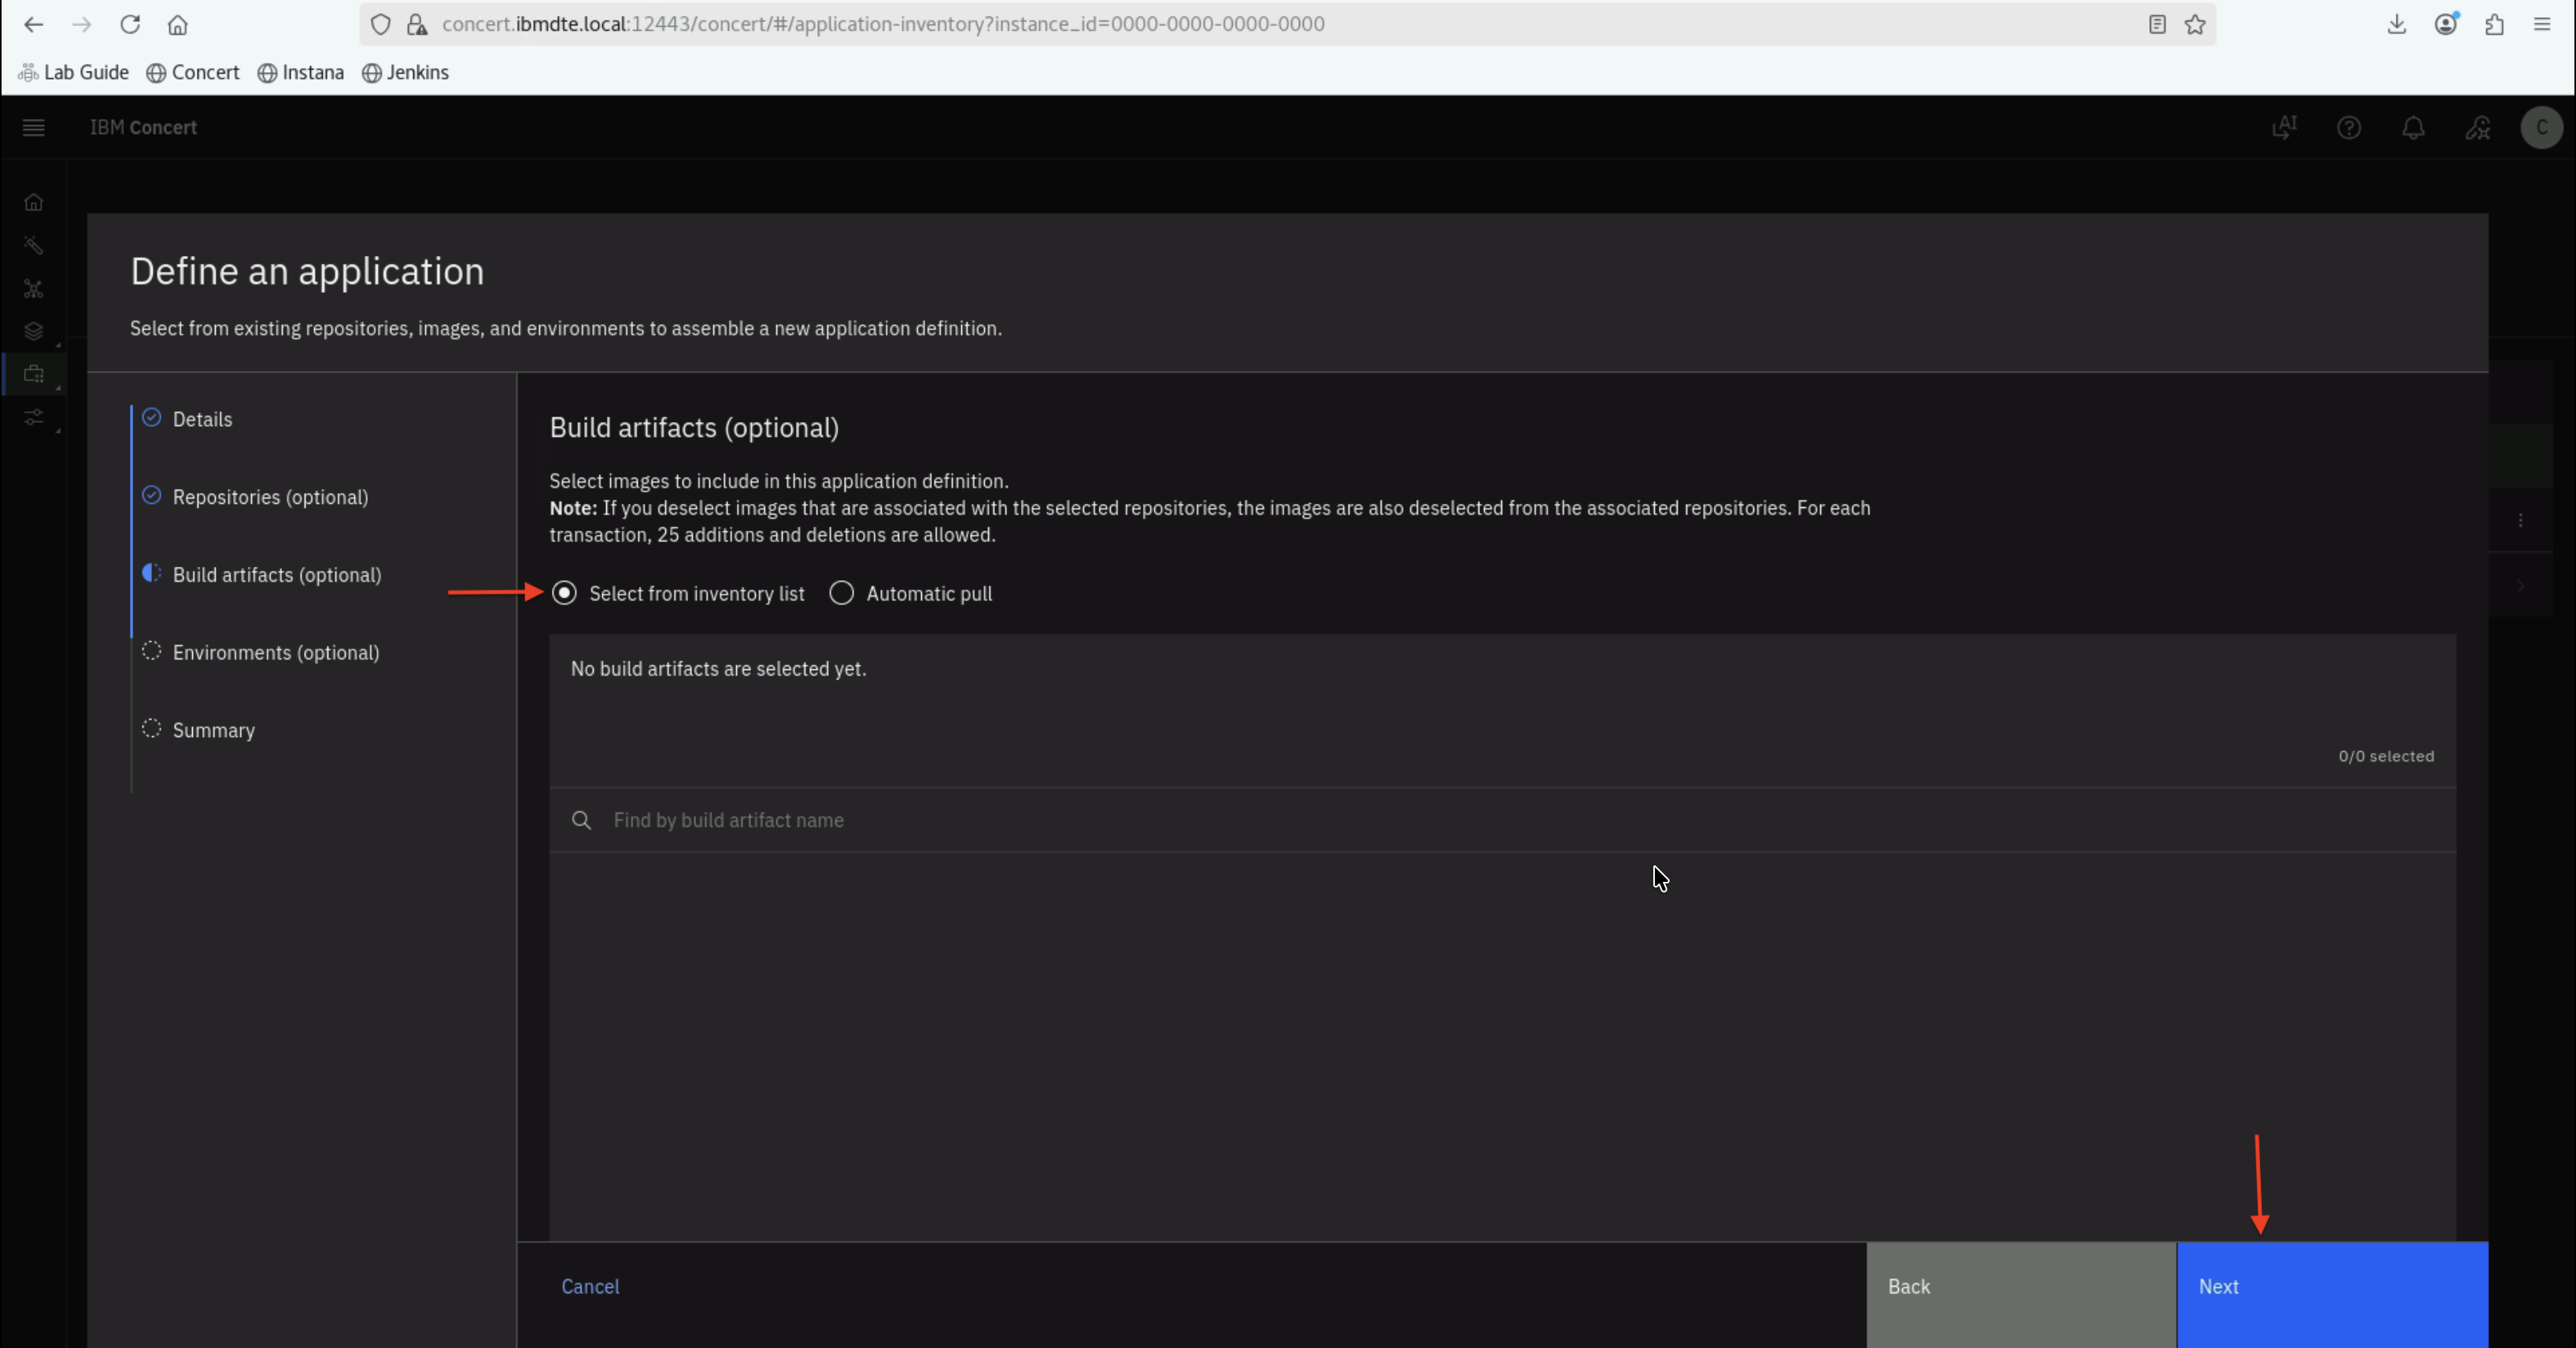Select the Build artifacts (optional) step
This screenshot has width=2576, height=1348.
point(262,575)
